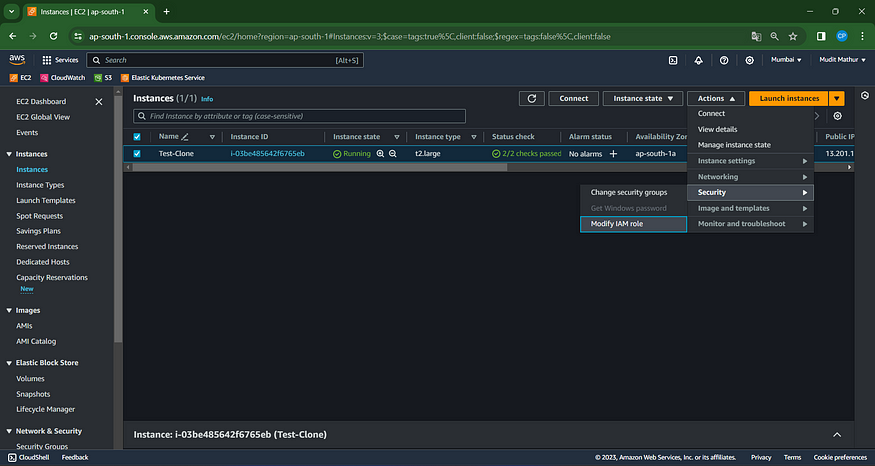Viewport: 875px width, 466px height.
Task: Open EC2 bookmark shortcut
Action: [x=21, y=78]
